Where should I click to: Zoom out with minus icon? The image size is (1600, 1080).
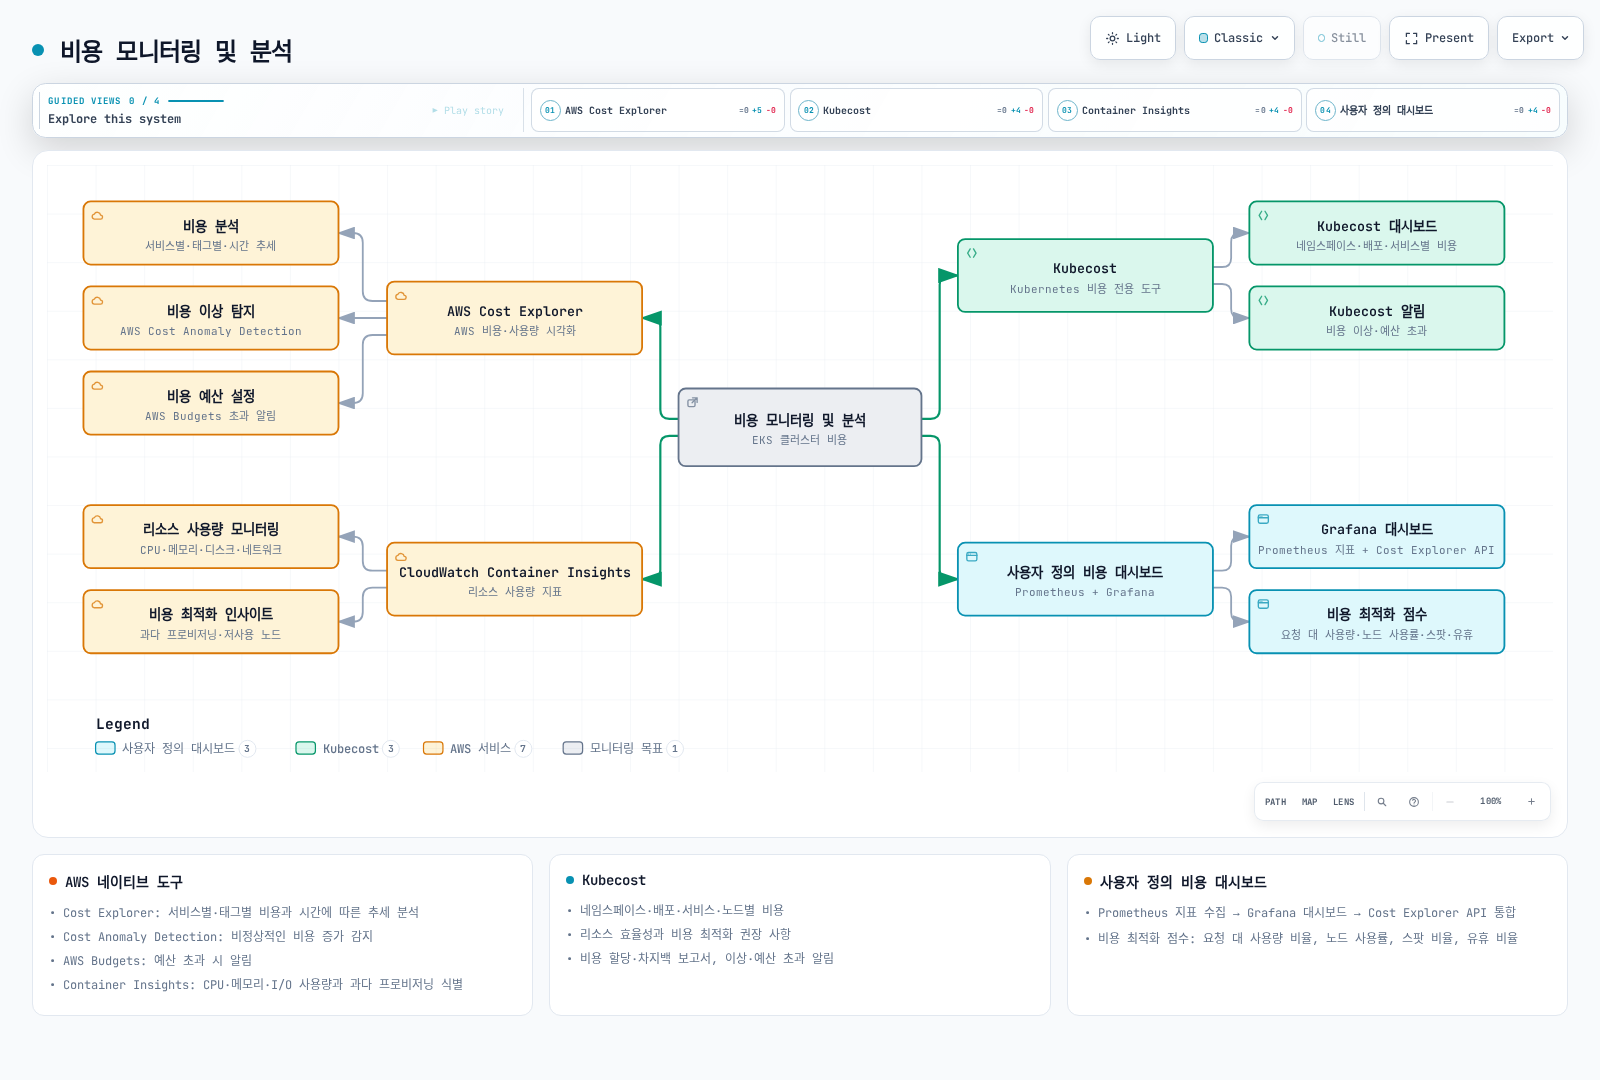coord(1450,802)
